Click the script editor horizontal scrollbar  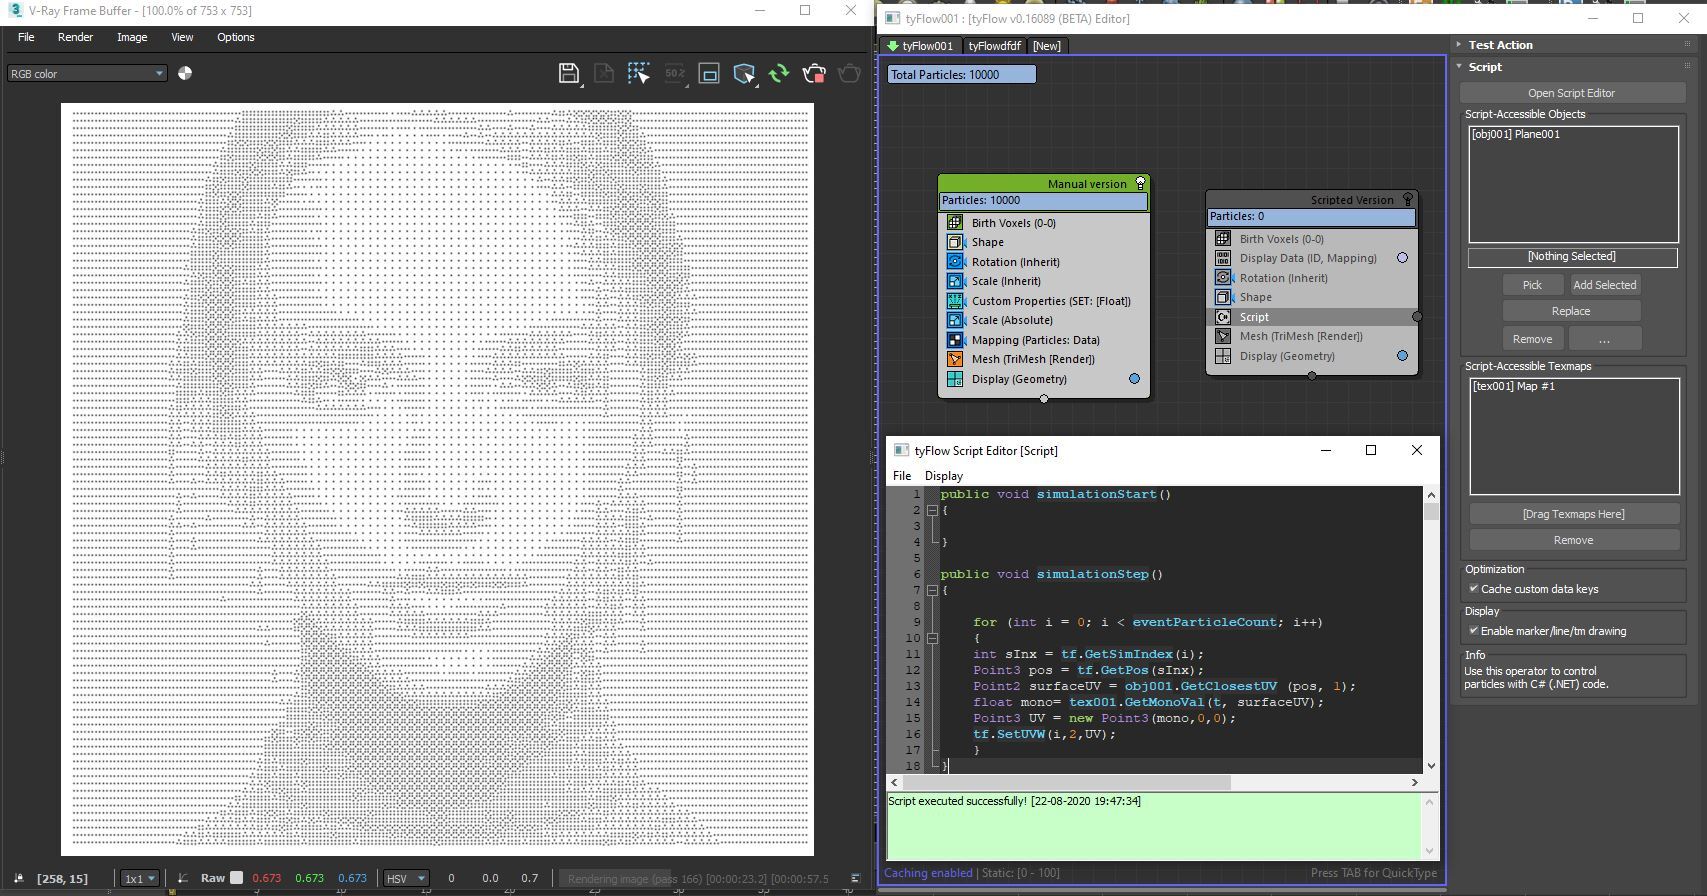pos(1153,782)
